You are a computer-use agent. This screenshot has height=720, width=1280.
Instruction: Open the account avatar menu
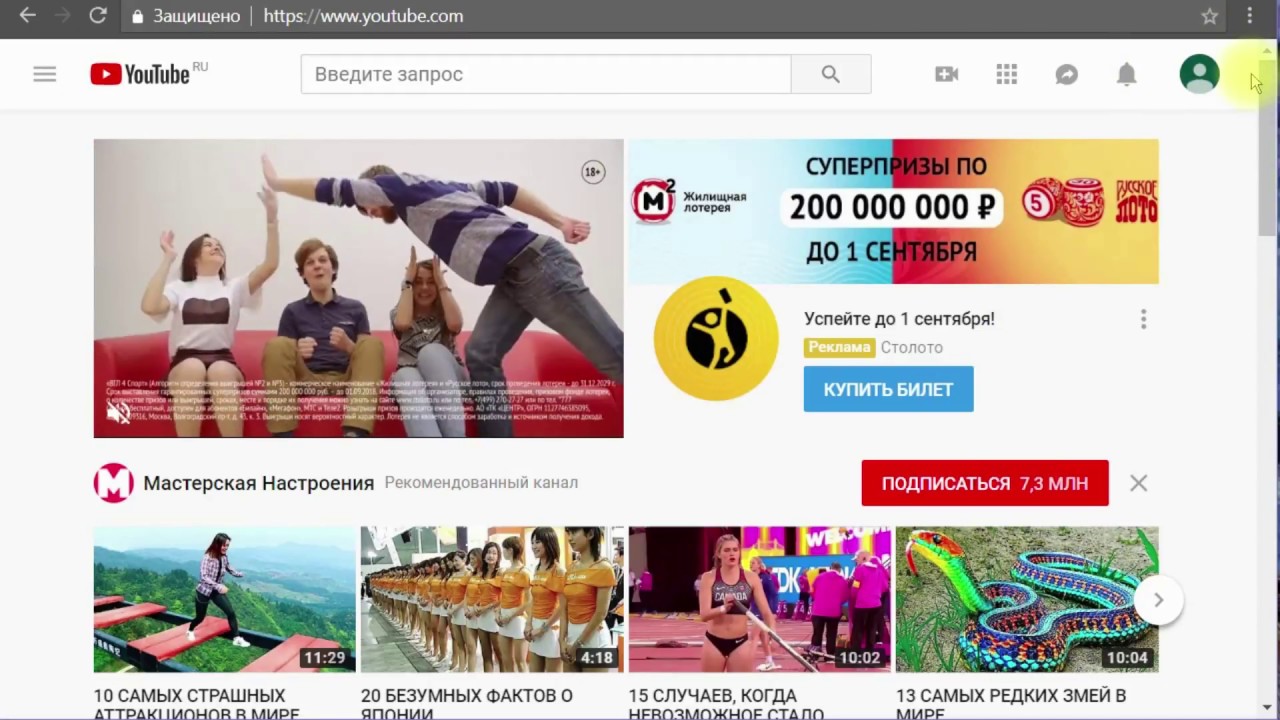pos(1199,74)
